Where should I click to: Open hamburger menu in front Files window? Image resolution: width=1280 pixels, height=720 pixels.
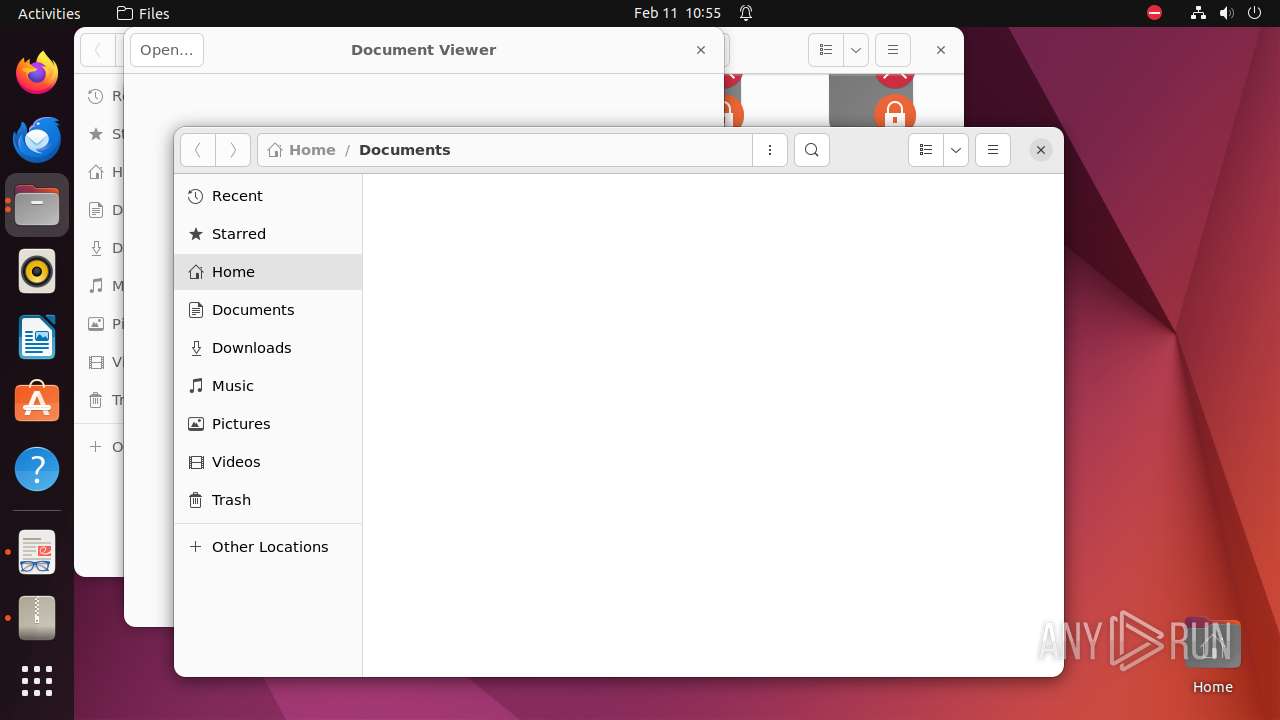pyautogui.click(x=993, y=150)
